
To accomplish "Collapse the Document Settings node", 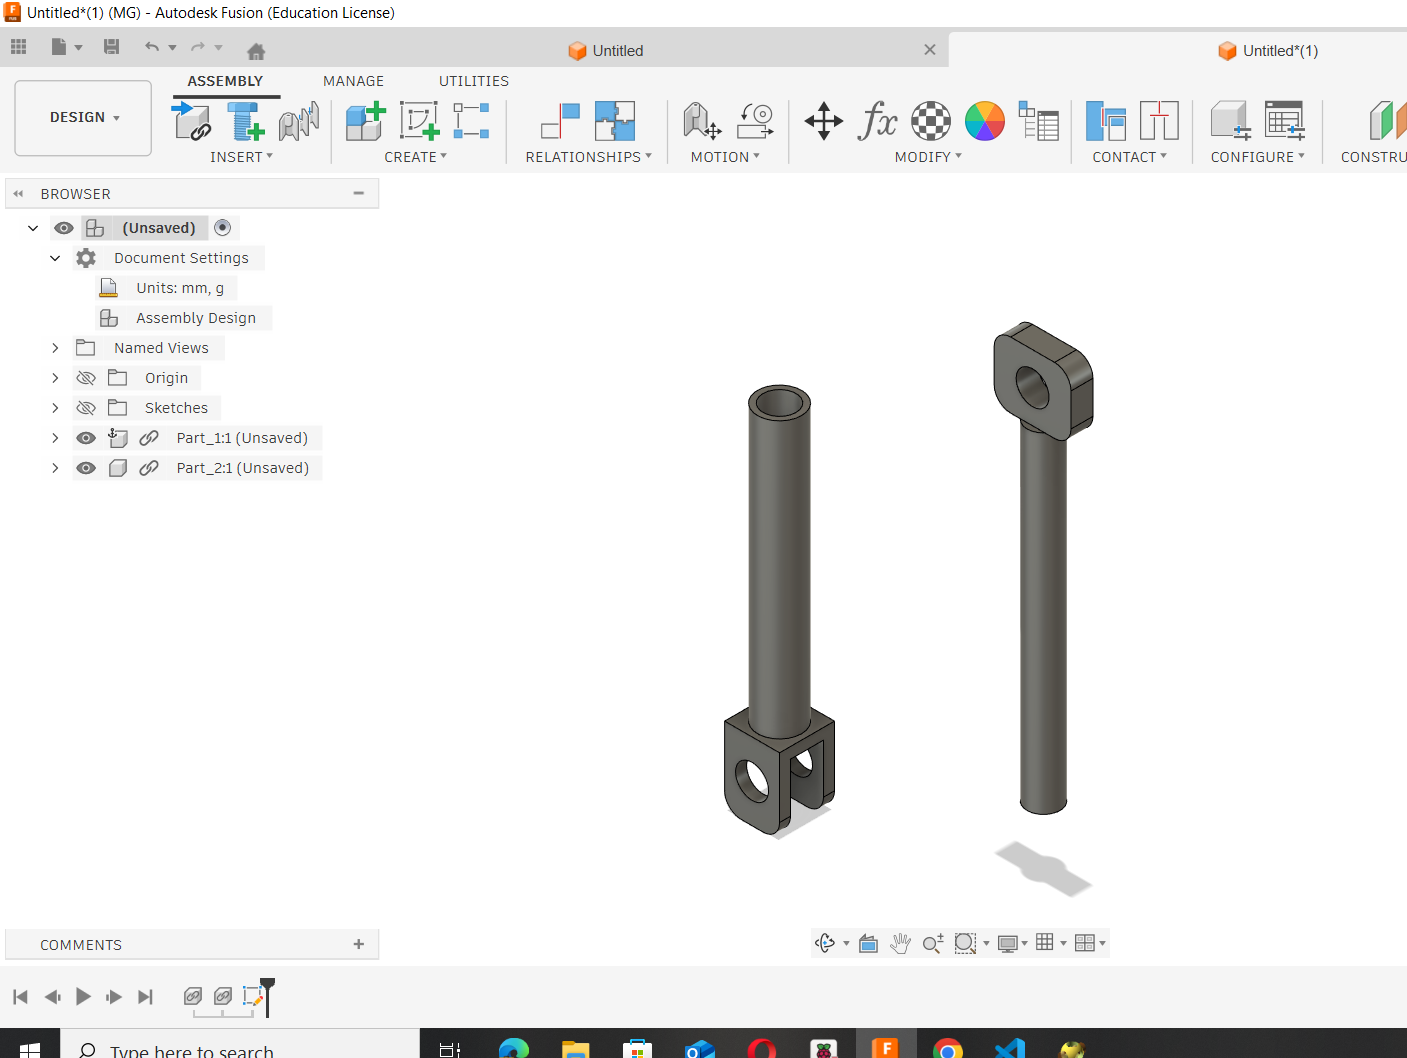I will click(55, 258).
